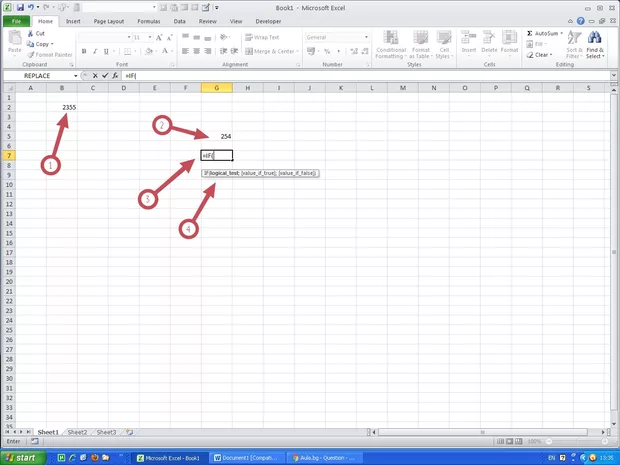Viewport: 620px width, 465px height.
Task: Align text left in the cell
Action: pos(185,51)
